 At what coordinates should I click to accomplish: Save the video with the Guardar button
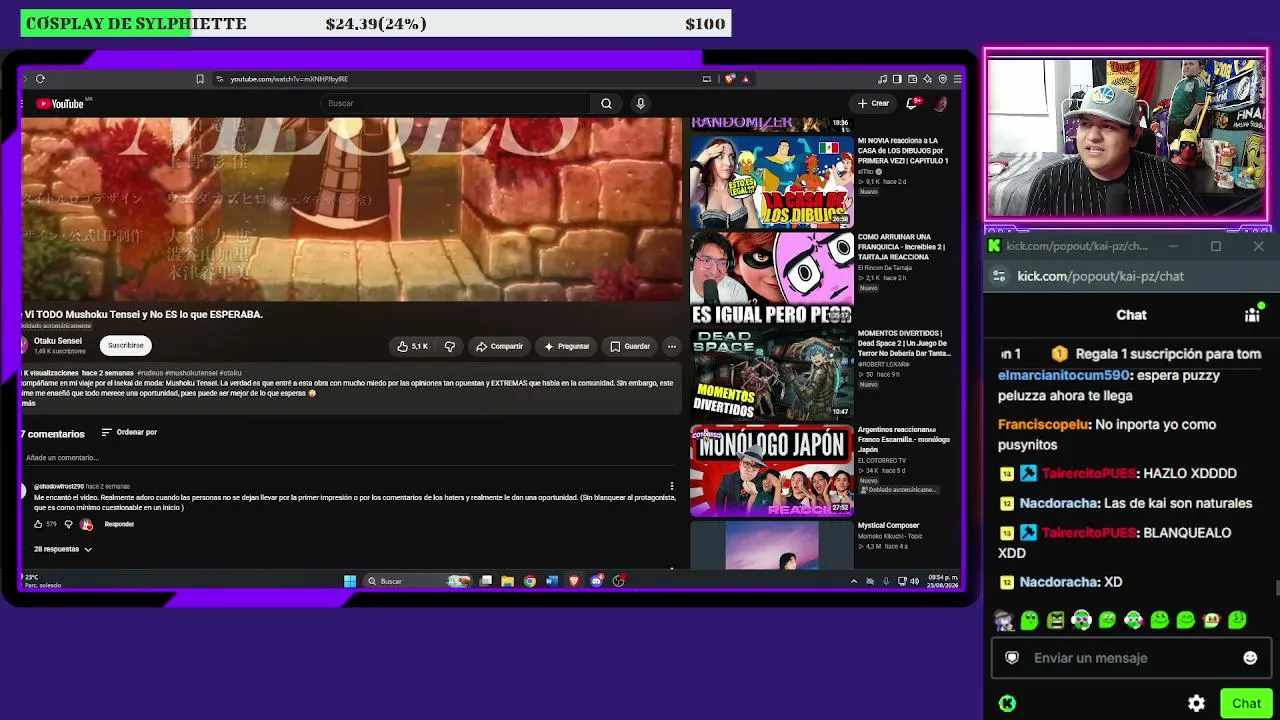(630, 346)
